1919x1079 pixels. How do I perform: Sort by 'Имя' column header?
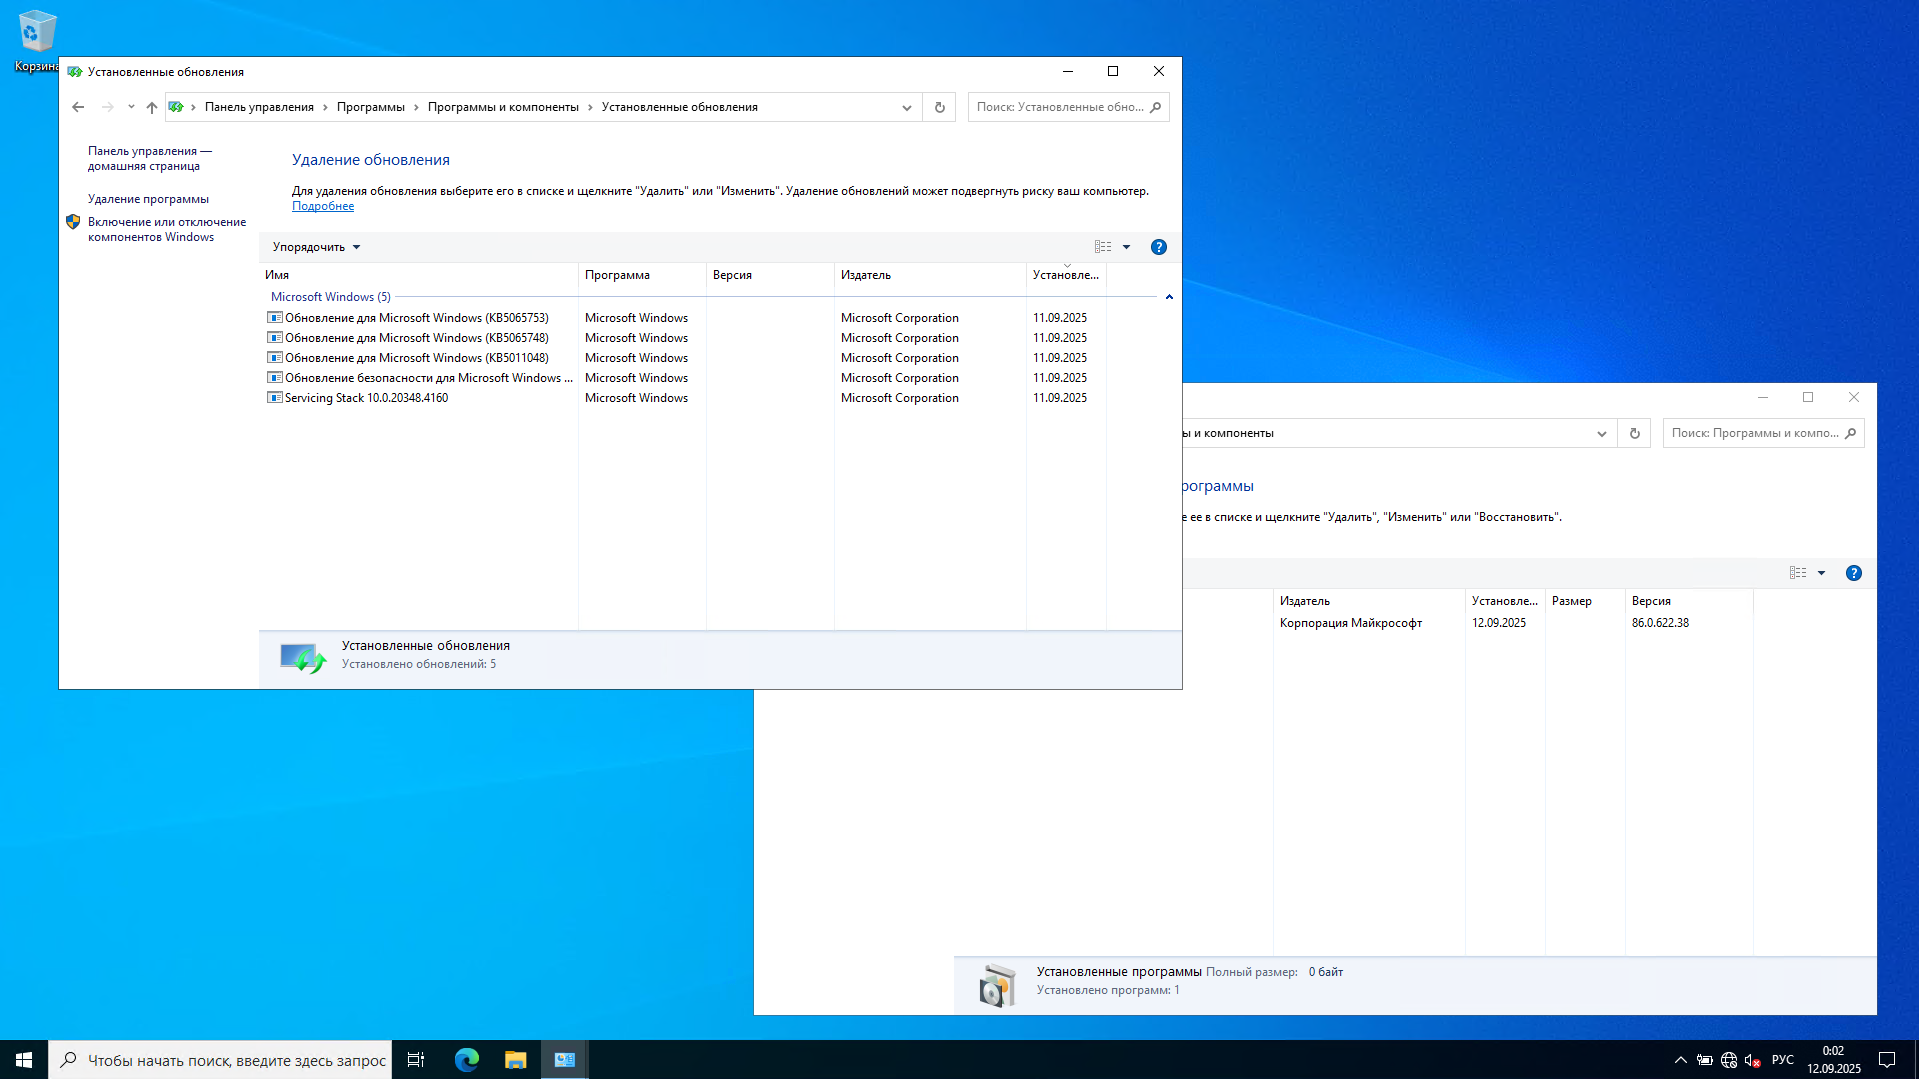click(418, 275)
